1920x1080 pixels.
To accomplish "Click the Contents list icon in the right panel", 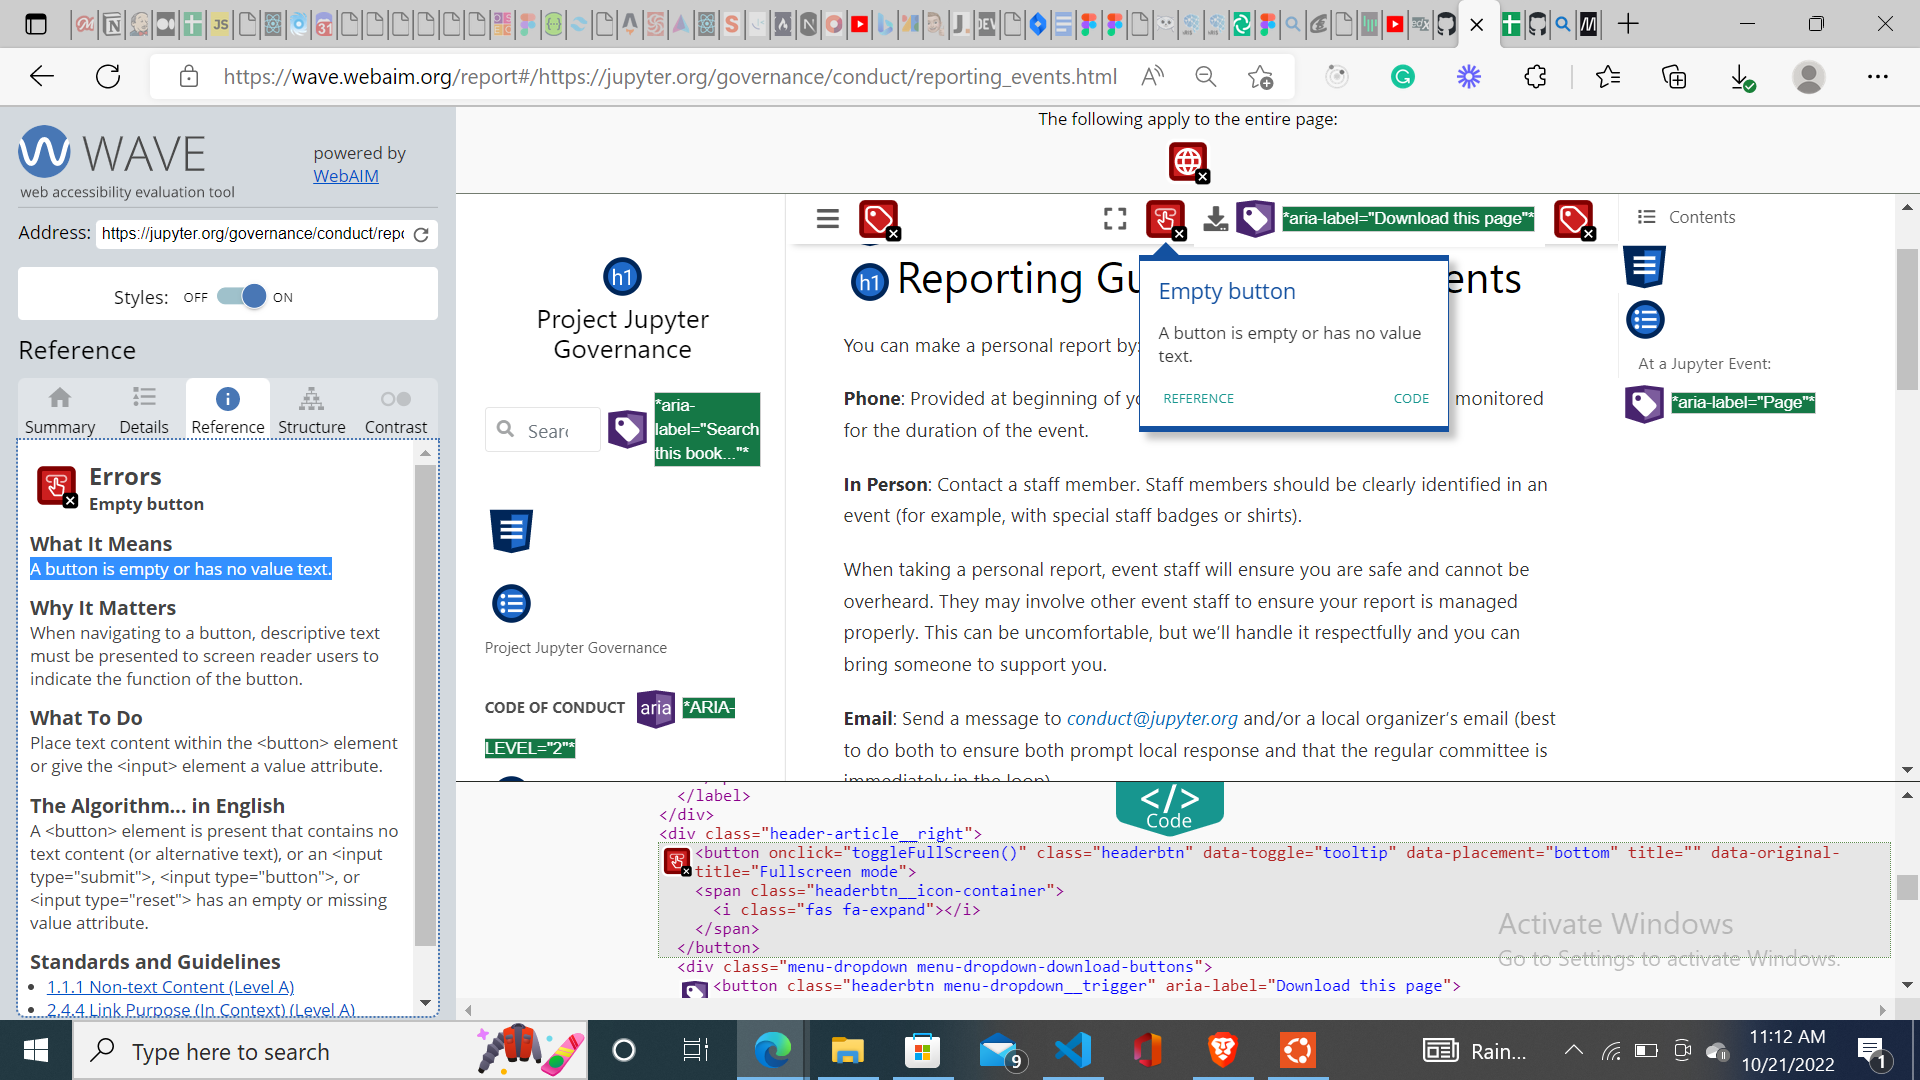I will pos(1646,216).
